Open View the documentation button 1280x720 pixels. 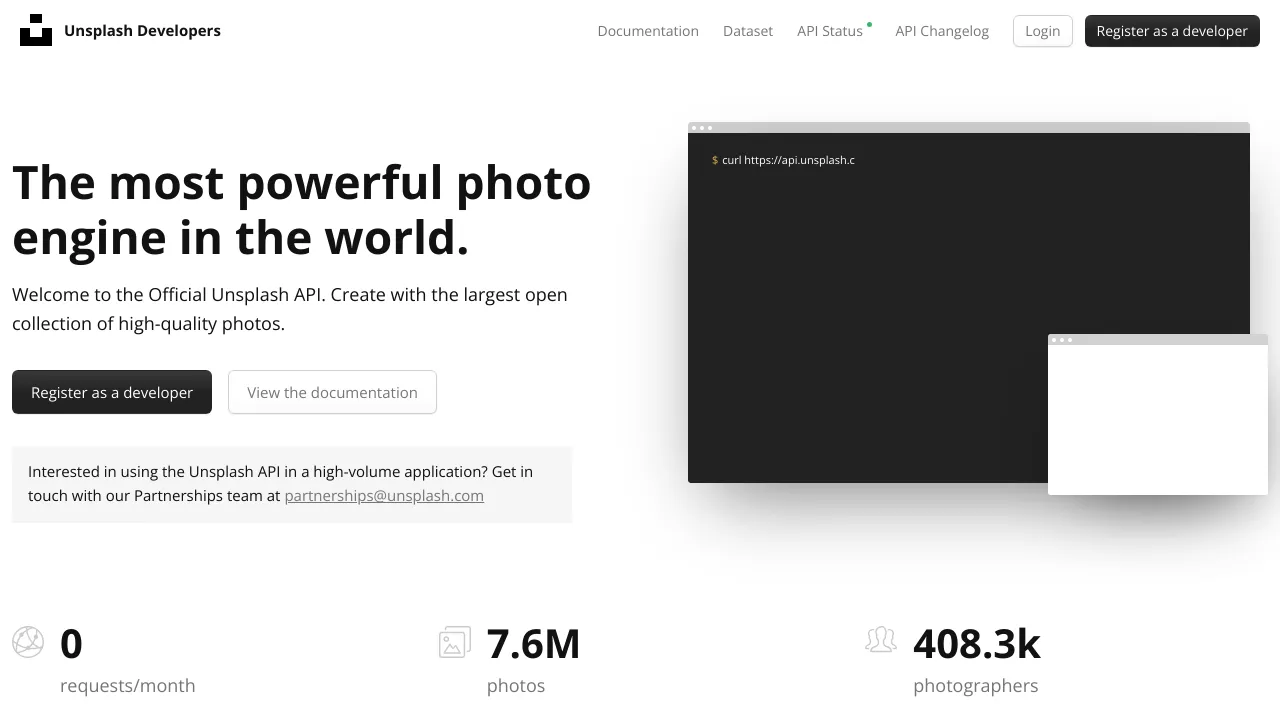(332, 392)
